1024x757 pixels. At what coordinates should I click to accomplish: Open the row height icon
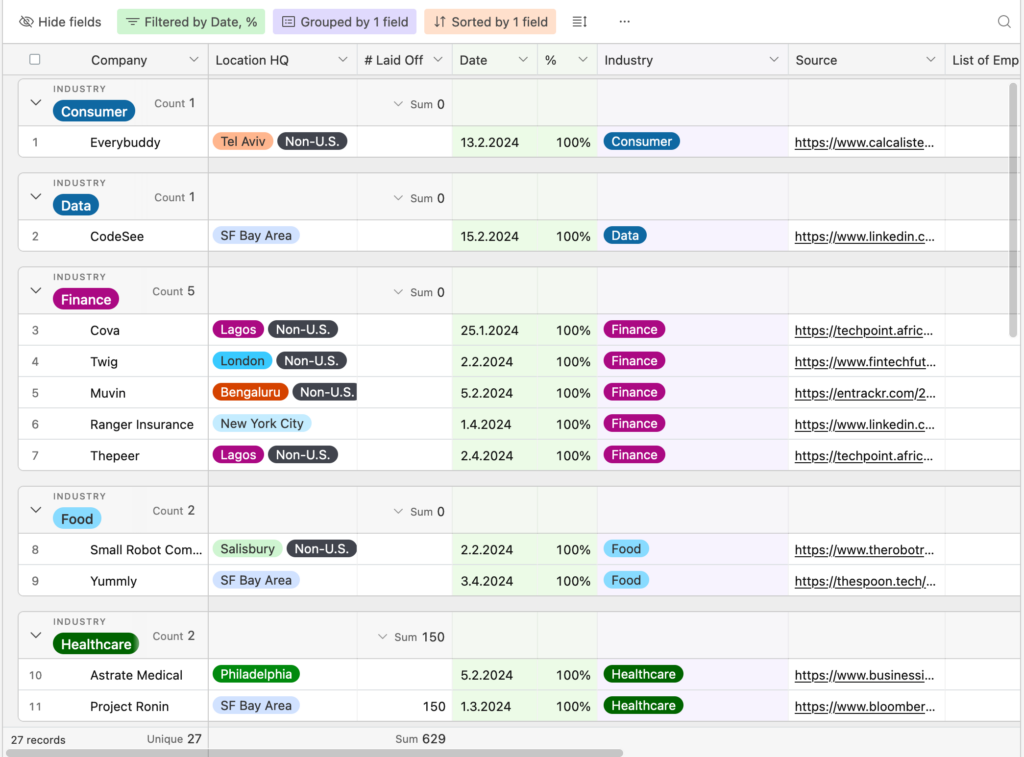580,22
